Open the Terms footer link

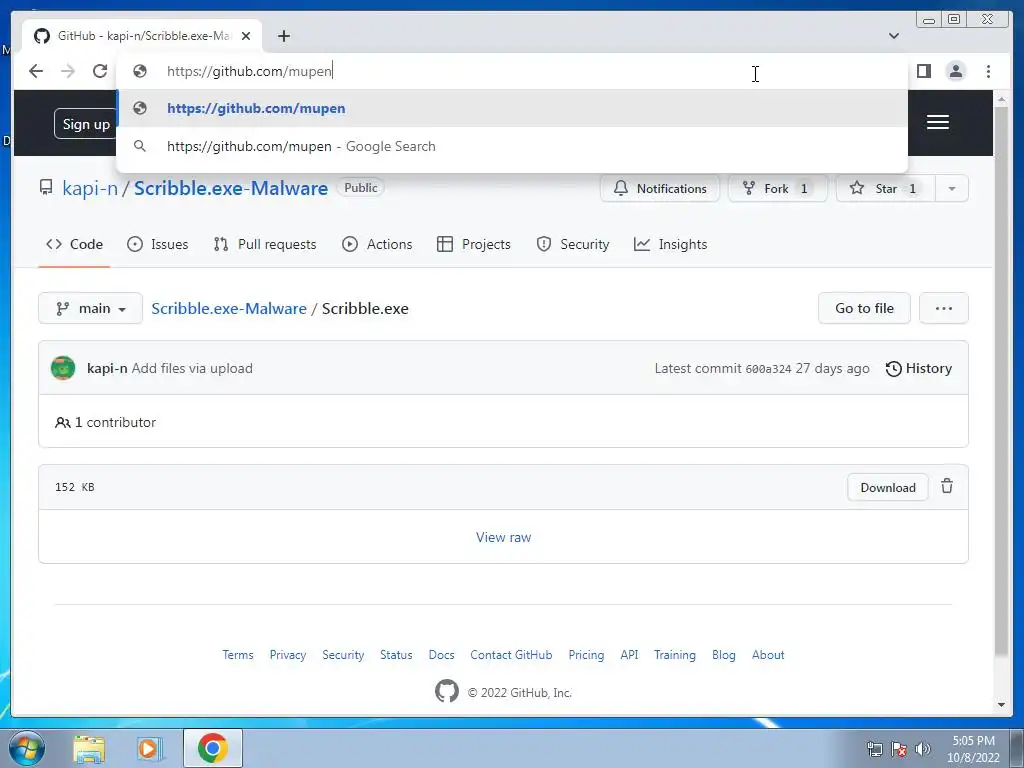238,655
